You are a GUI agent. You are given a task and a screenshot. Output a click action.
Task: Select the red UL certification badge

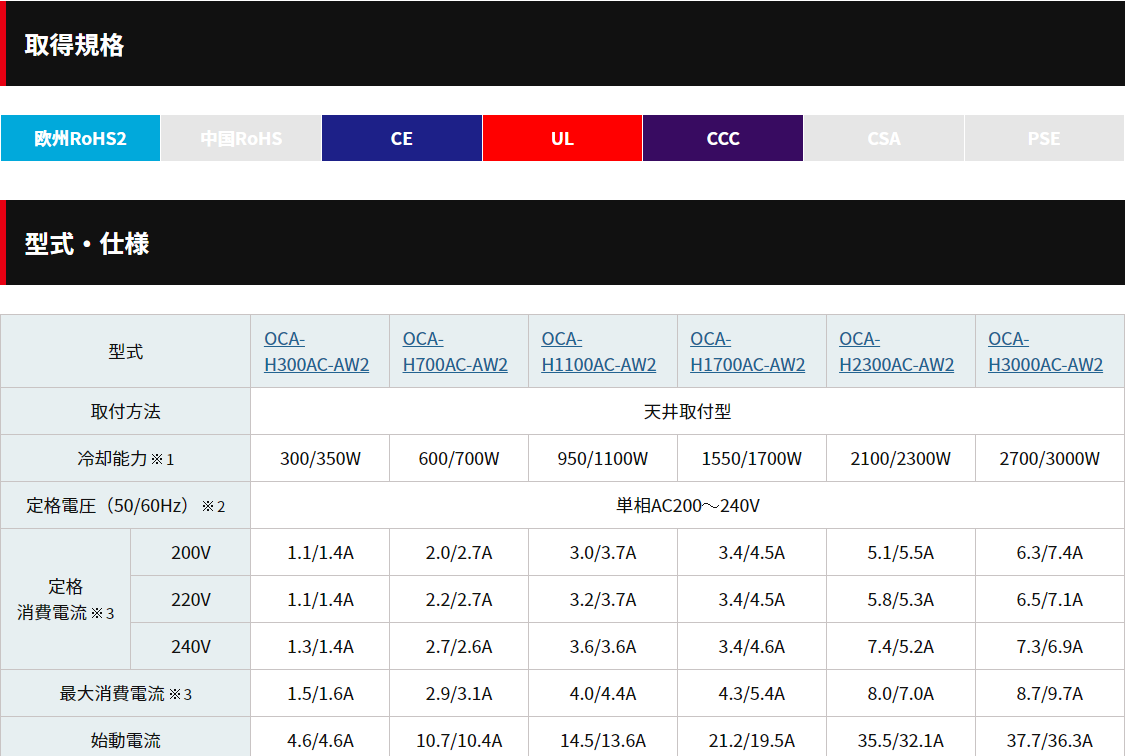(562, 138)
